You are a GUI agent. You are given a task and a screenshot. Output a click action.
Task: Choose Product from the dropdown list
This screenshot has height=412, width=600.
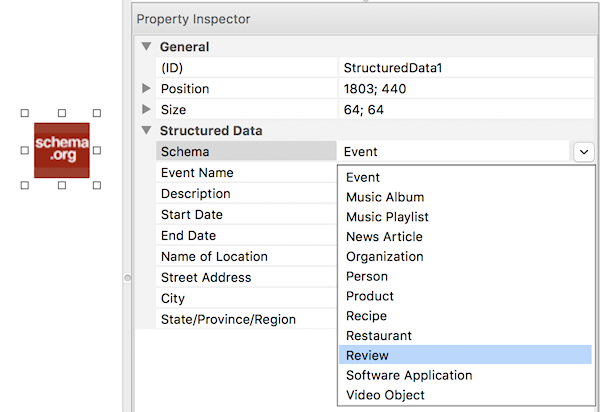pos(370,296)
